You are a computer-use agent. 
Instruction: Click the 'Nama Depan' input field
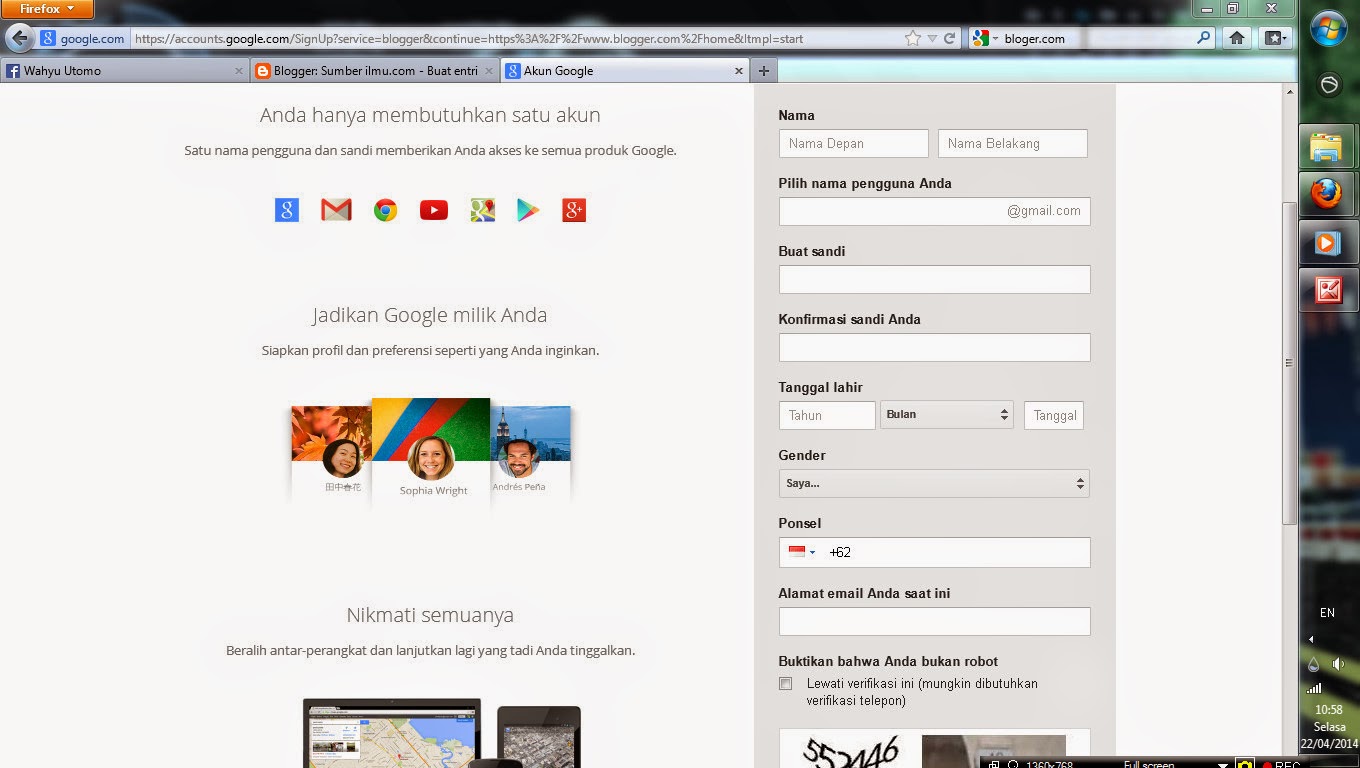pyautogui.click(x=853, y=143)
